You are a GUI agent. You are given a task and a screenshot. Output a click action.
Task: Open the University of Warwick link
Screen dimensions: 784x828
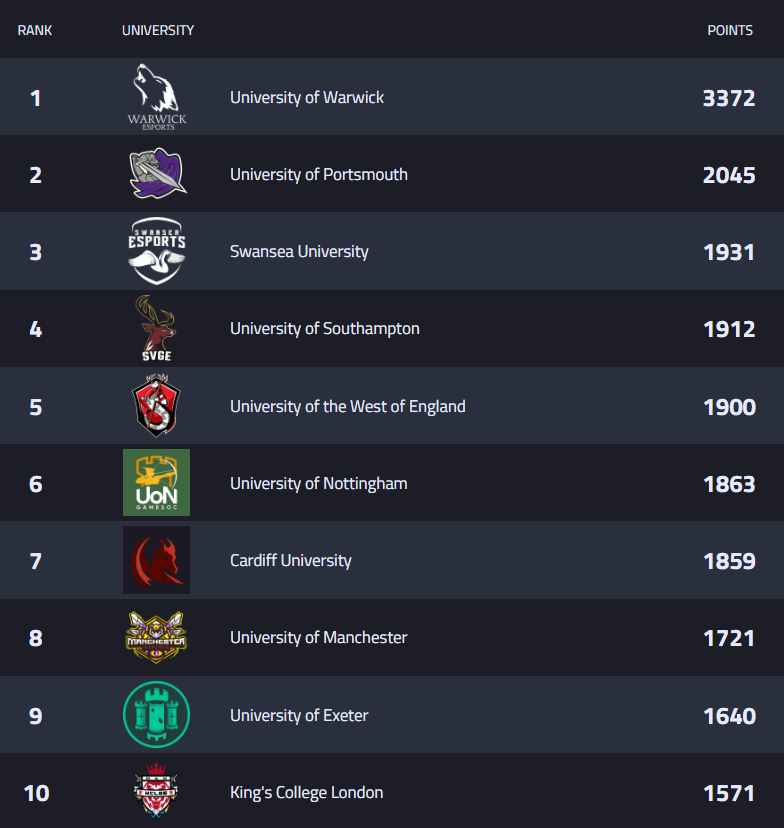click(x=307, y=98)
